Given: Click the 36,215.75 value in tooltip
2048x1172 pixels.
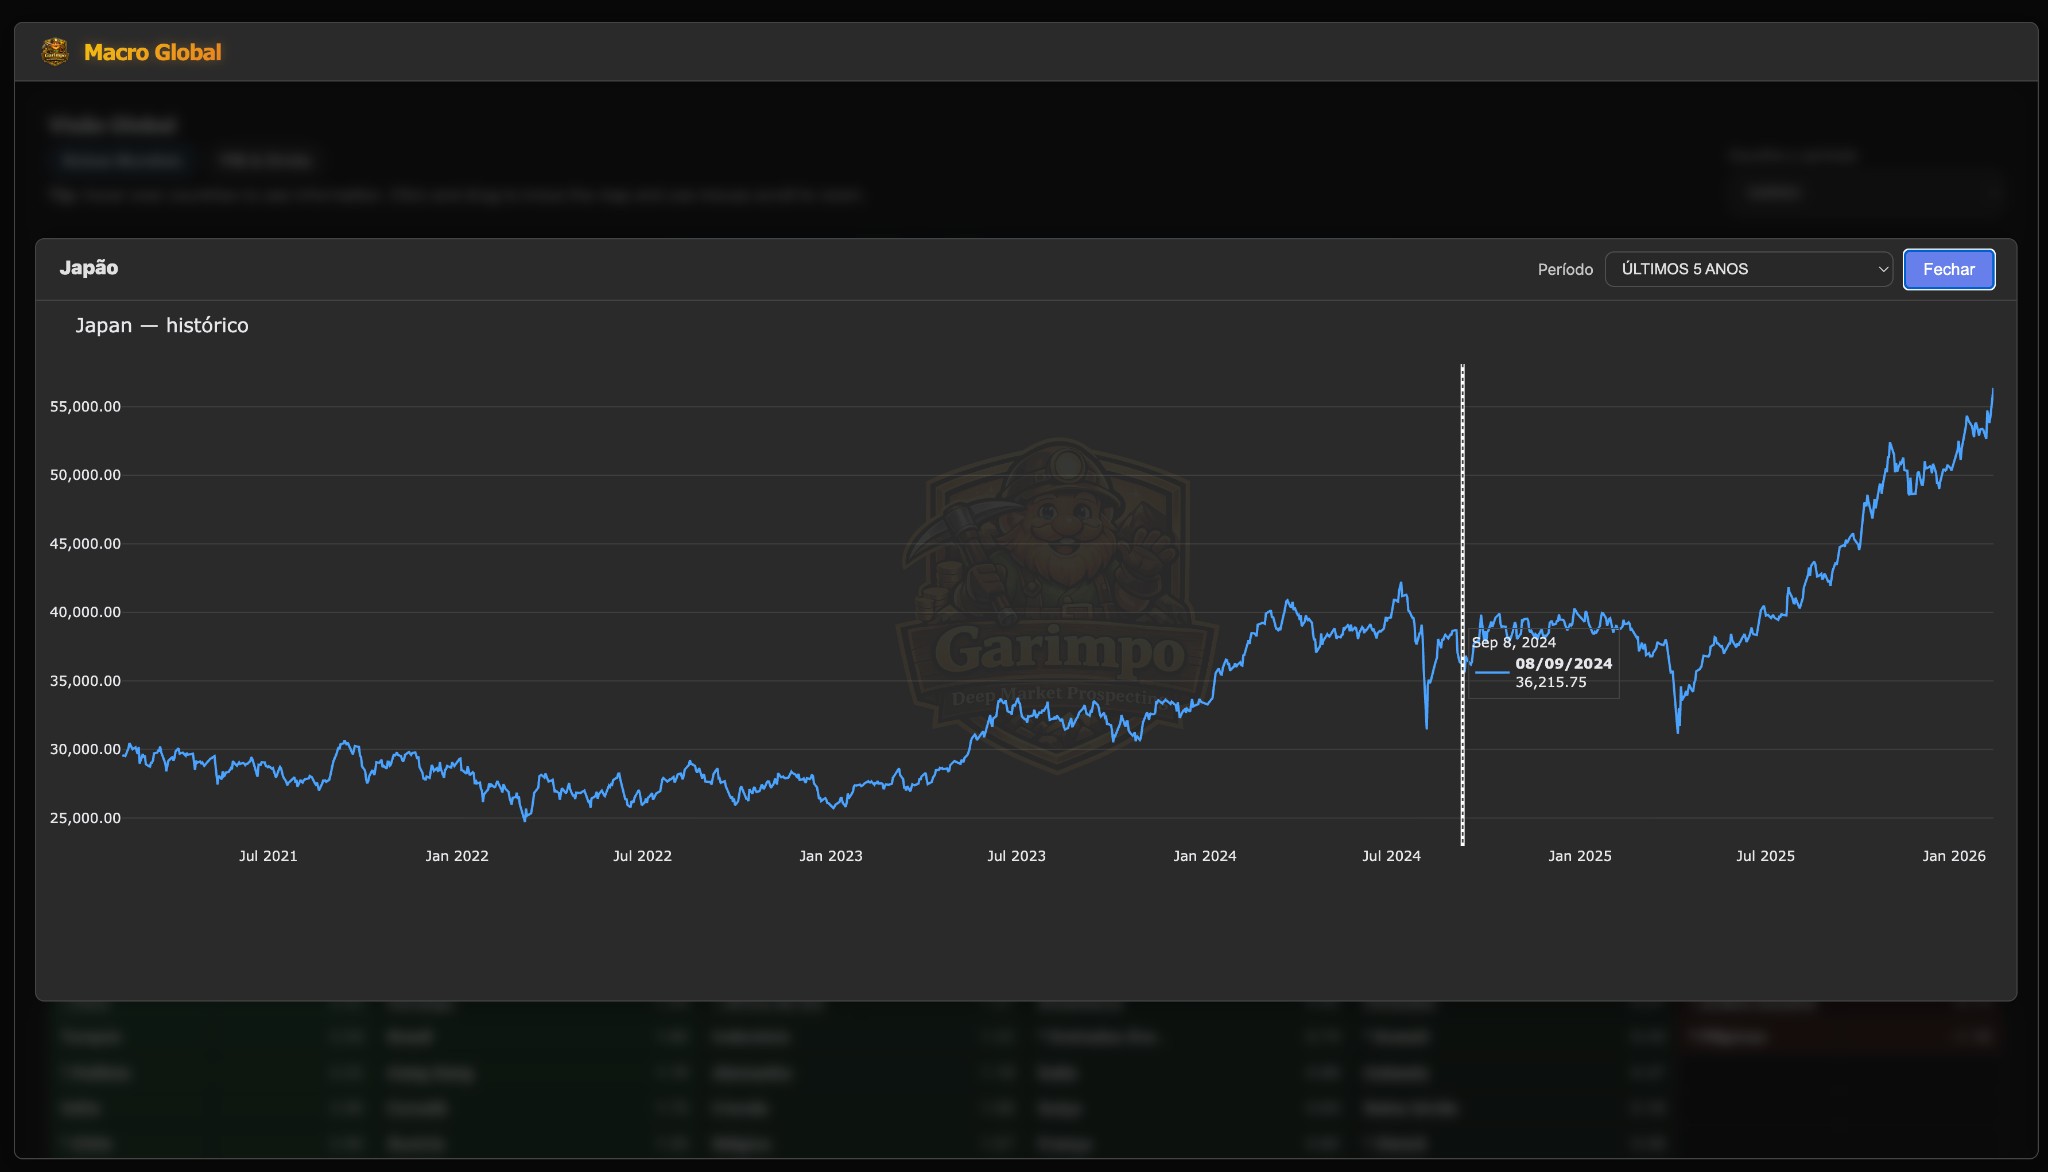Looking at the screenshot, I should pyautogui.click(x=1550, y=682).
